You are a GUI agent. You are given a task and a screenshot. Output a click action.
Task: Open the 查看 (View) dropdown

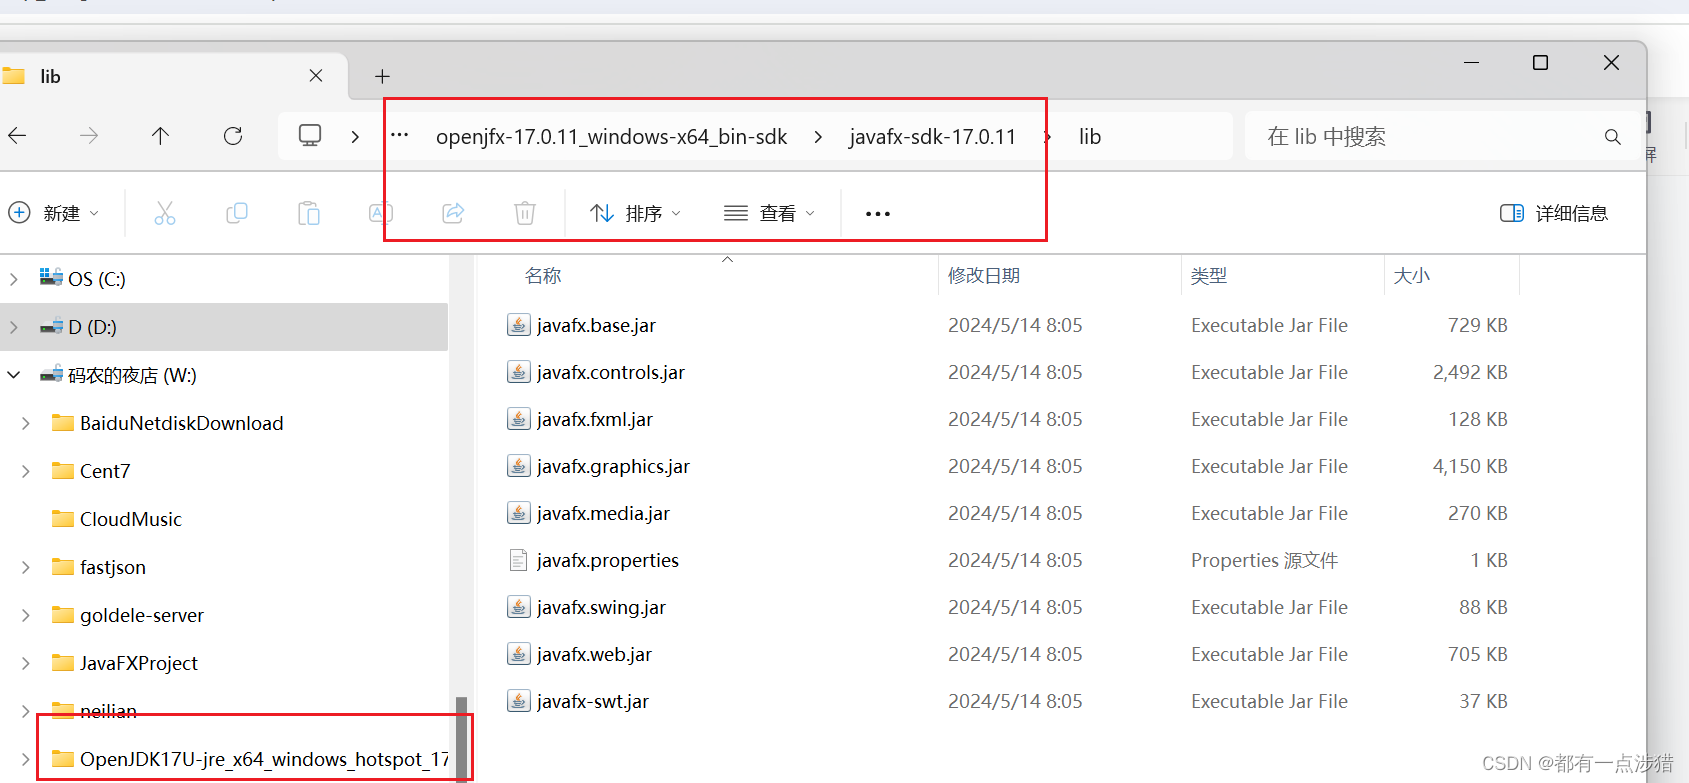[x=770, y=213]
